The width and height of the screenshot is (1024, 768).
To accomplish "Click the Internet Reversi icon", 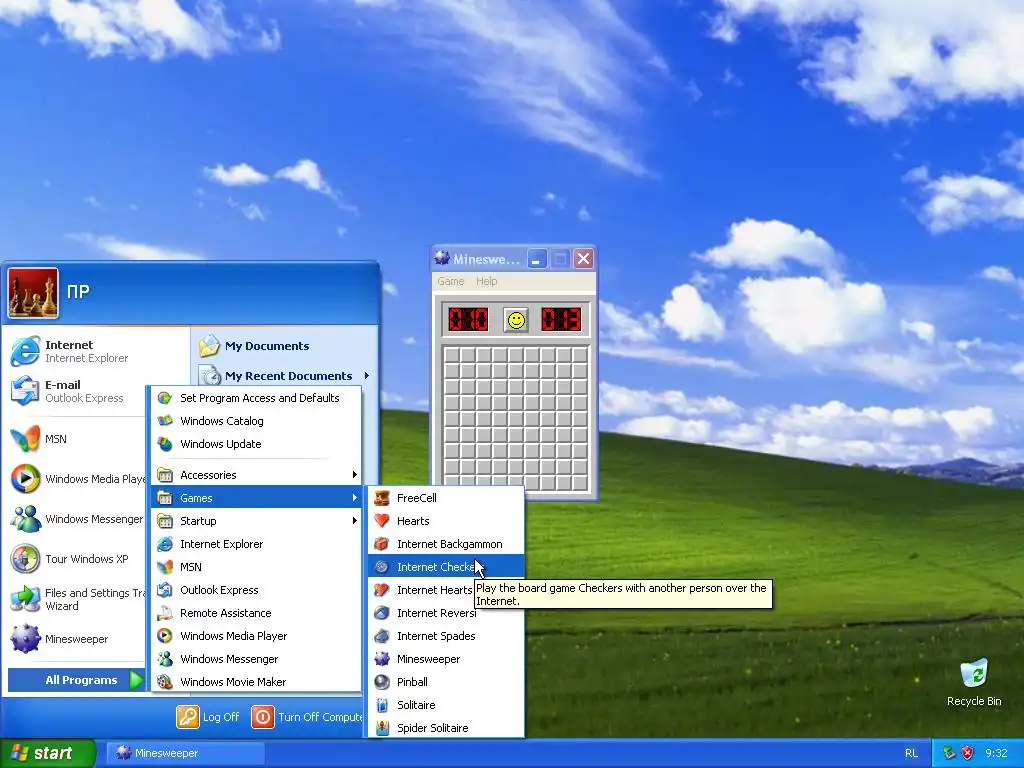I will (x=382, y=613).
